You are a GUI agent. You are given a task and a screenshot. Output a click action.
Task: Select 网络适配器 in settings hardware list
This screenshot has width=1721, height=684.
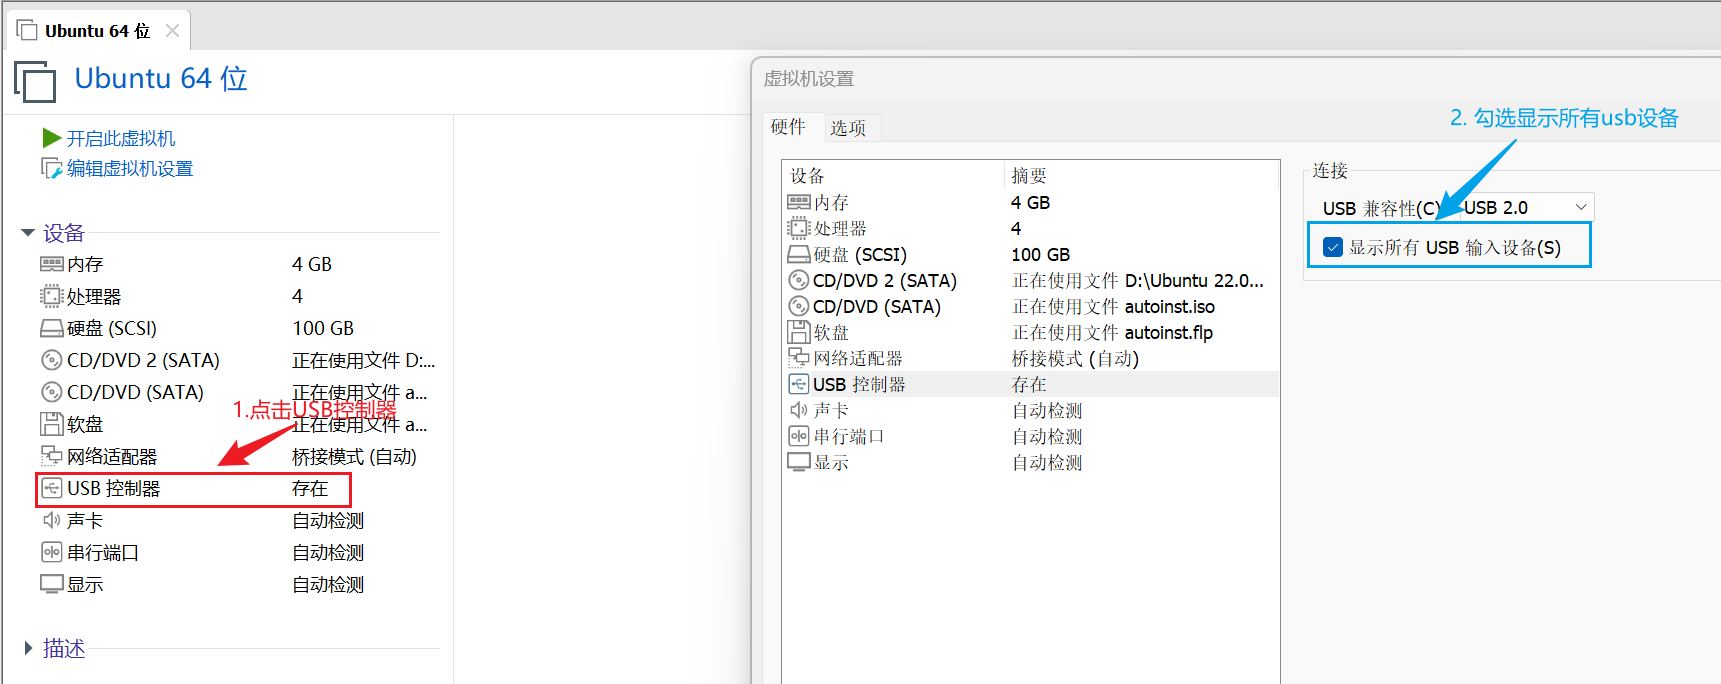pos(1031,358)
